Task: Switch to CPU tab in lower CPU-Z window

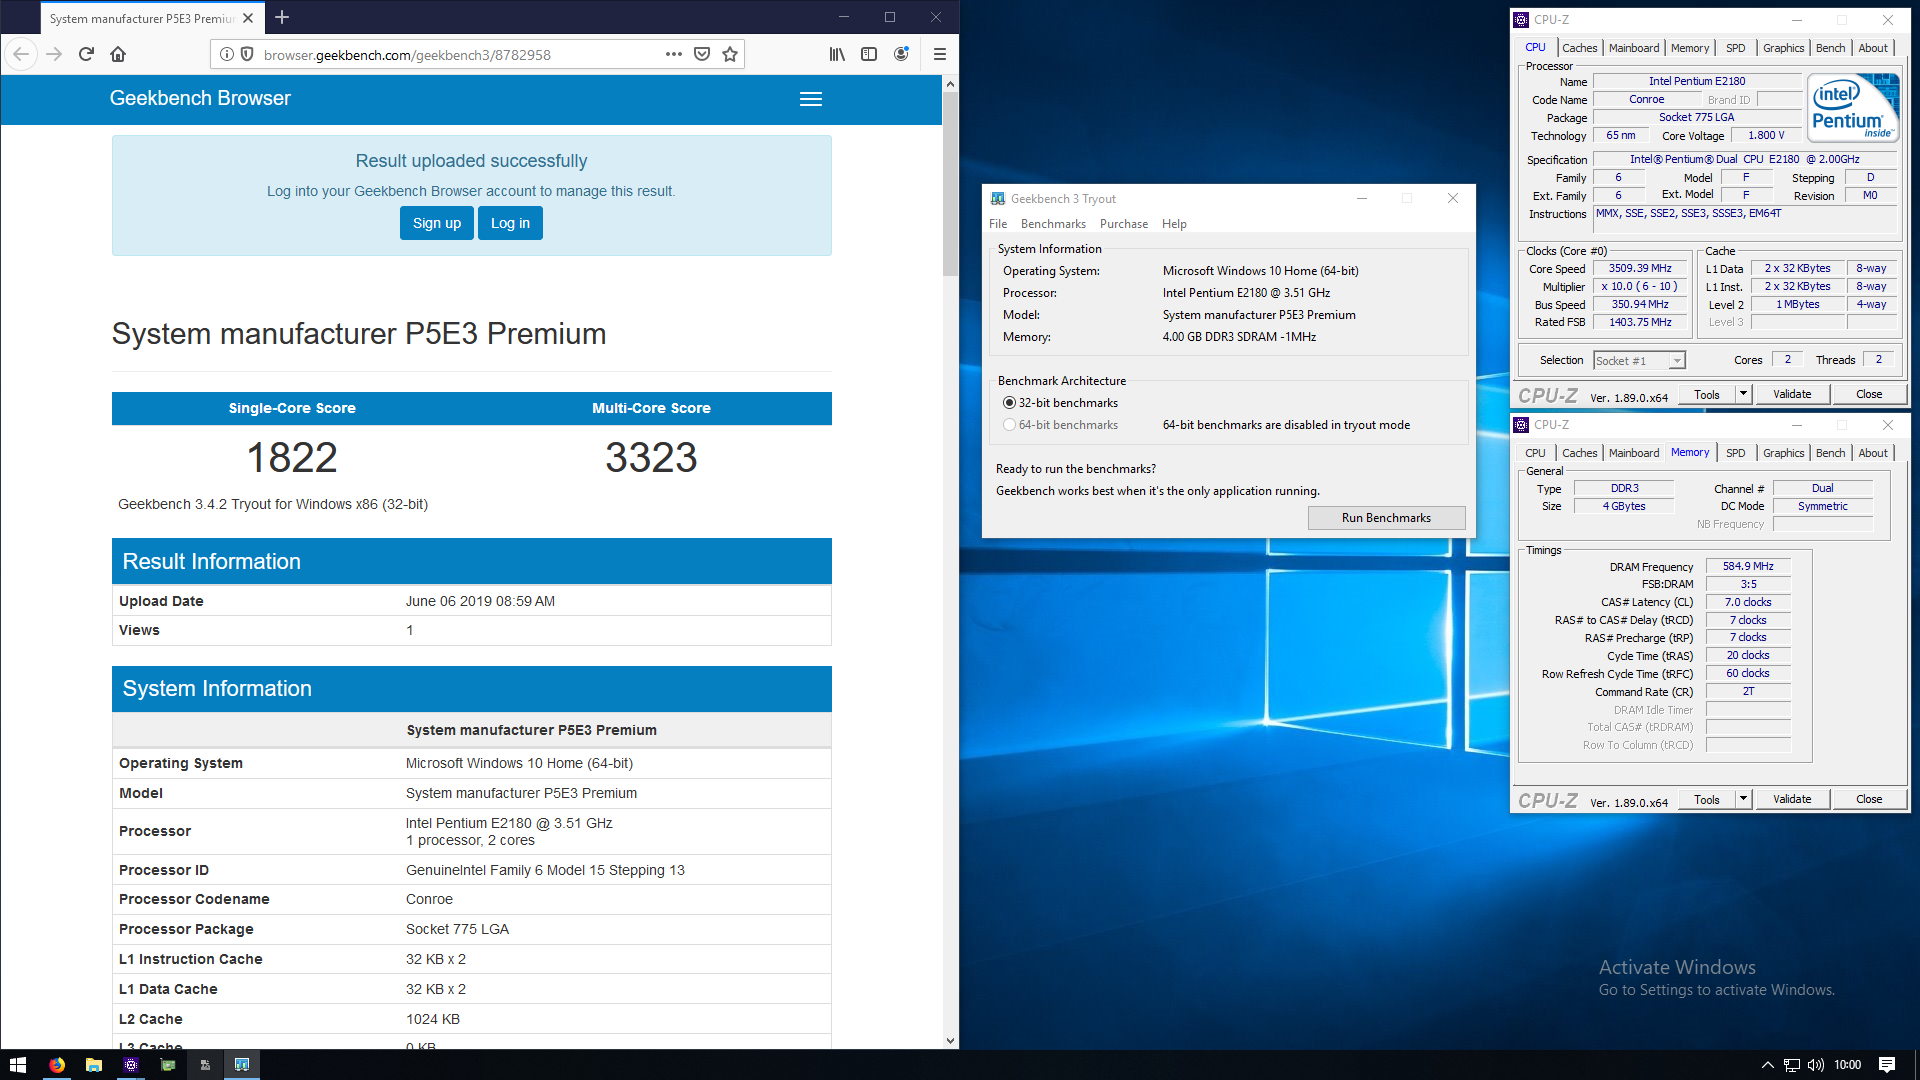Action: [1535, 453]
